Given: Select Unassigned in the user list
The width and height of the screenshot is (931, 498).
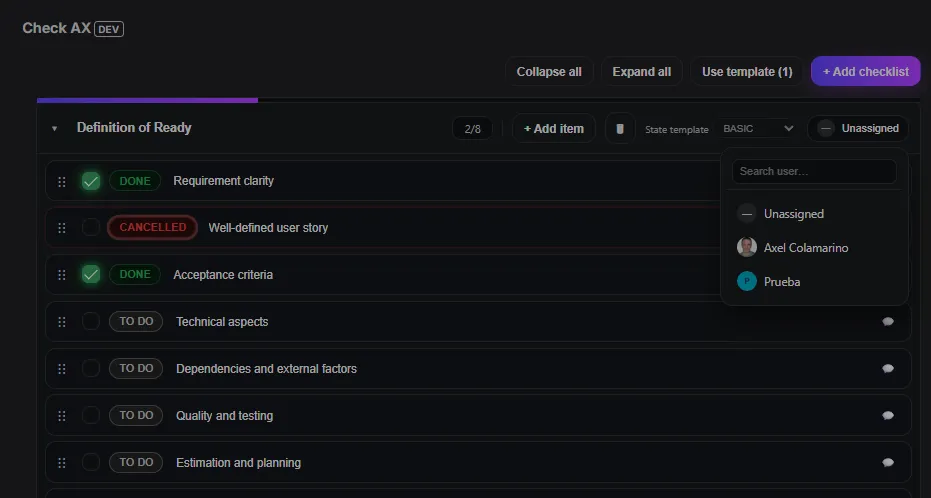Looking at the screenshot, I should coord(814,214).
